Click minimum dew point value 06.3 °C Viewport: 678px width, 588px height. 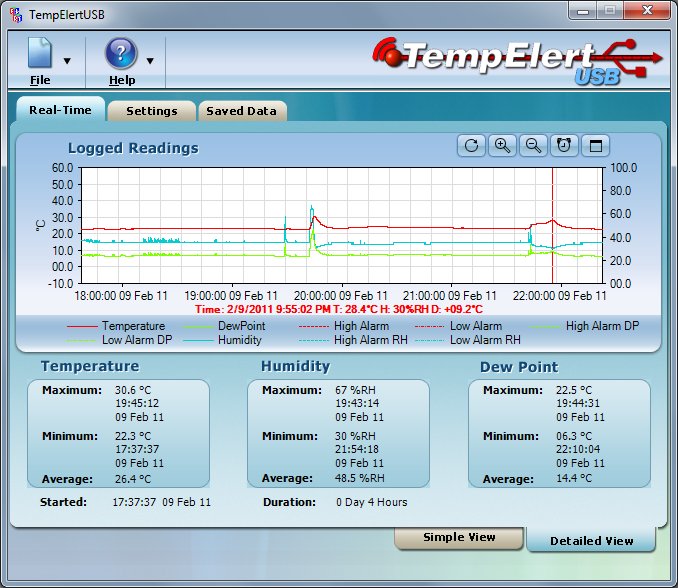tap(574, 436)
